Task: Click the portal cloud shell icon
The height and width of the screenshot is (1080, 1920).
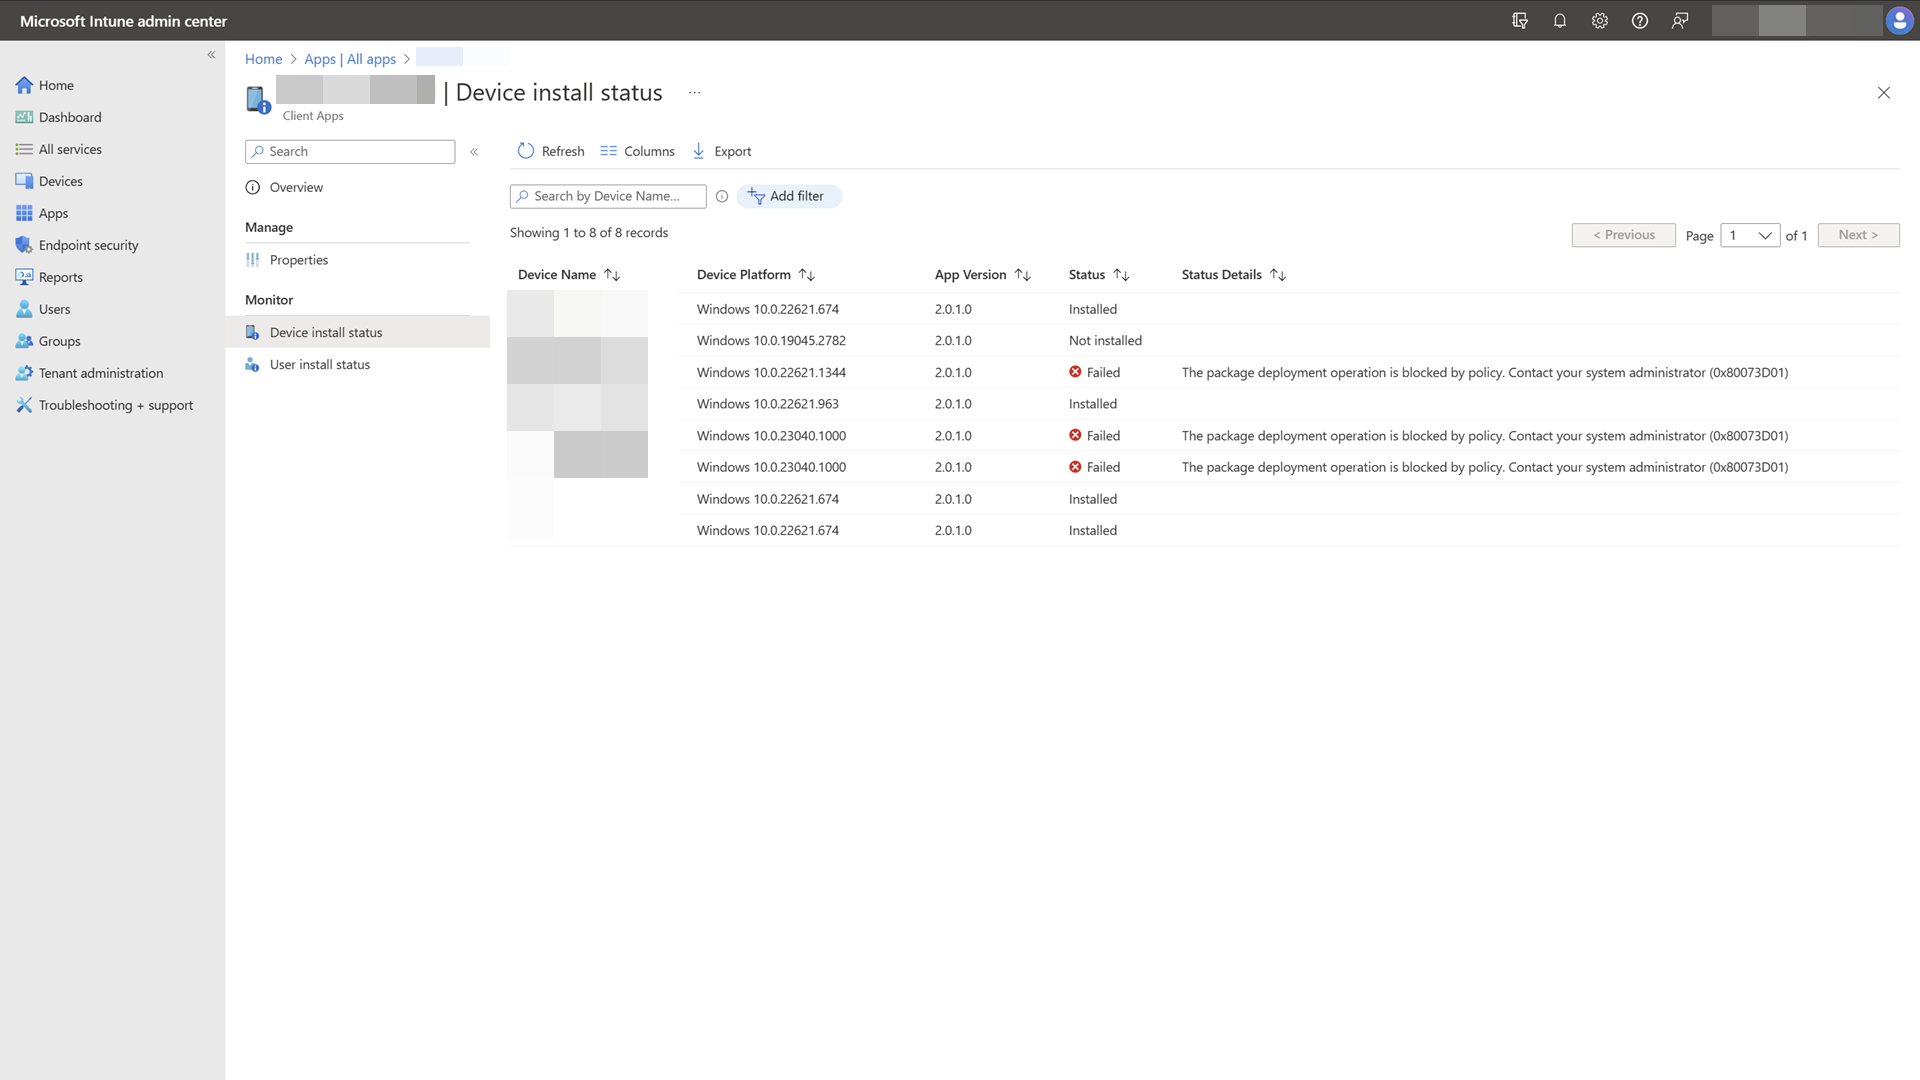Action: tap(1519, 21)
